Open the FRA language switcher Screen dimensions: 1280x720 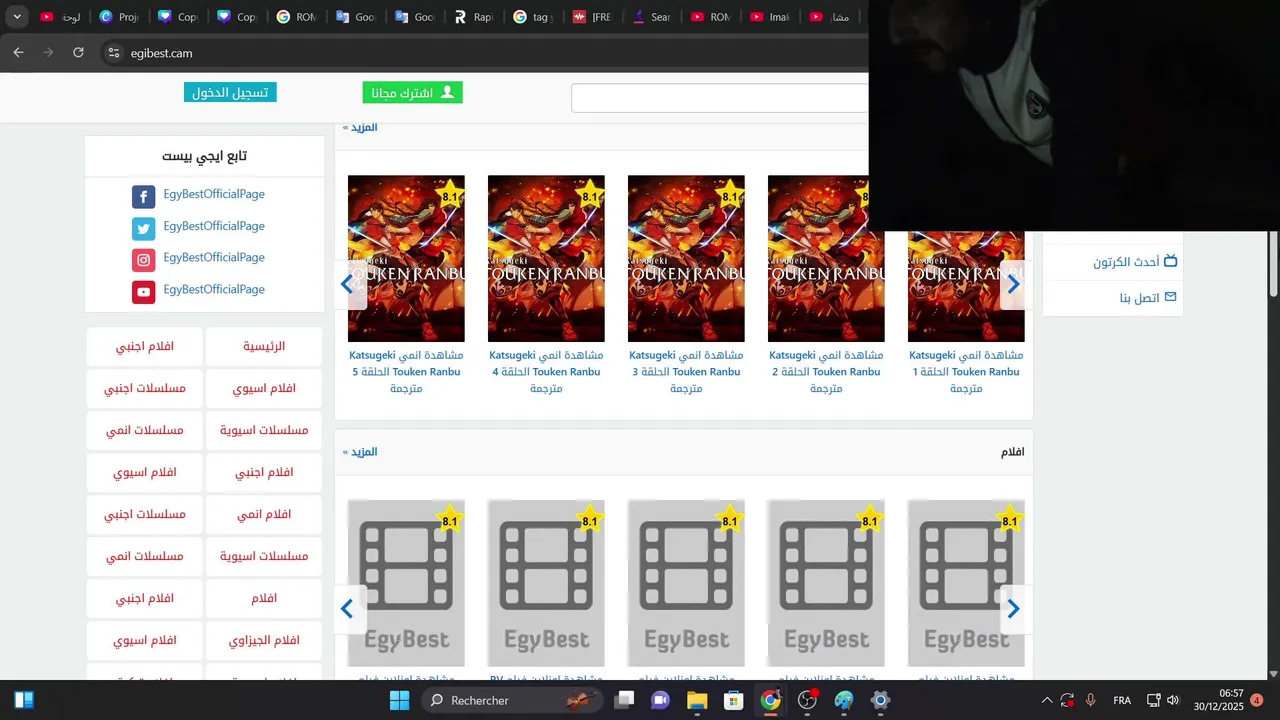[x=1122, y=700]
